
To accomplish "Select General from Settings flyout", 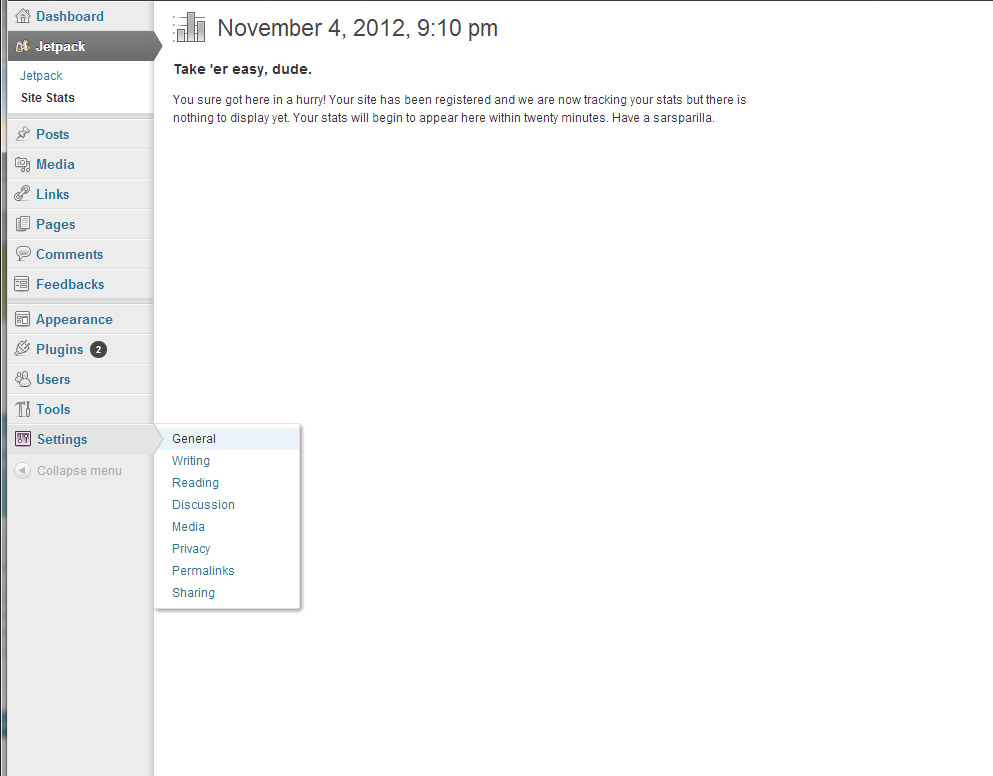I will [194, 439].
